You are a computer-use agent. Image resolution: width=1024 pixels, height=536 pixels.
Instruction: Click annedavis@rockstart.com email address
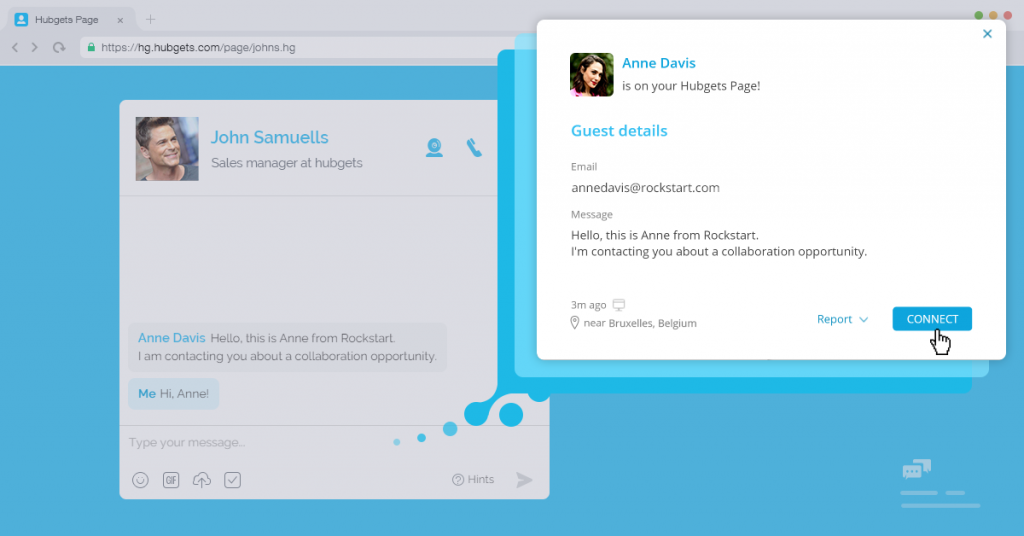[645, 187]
